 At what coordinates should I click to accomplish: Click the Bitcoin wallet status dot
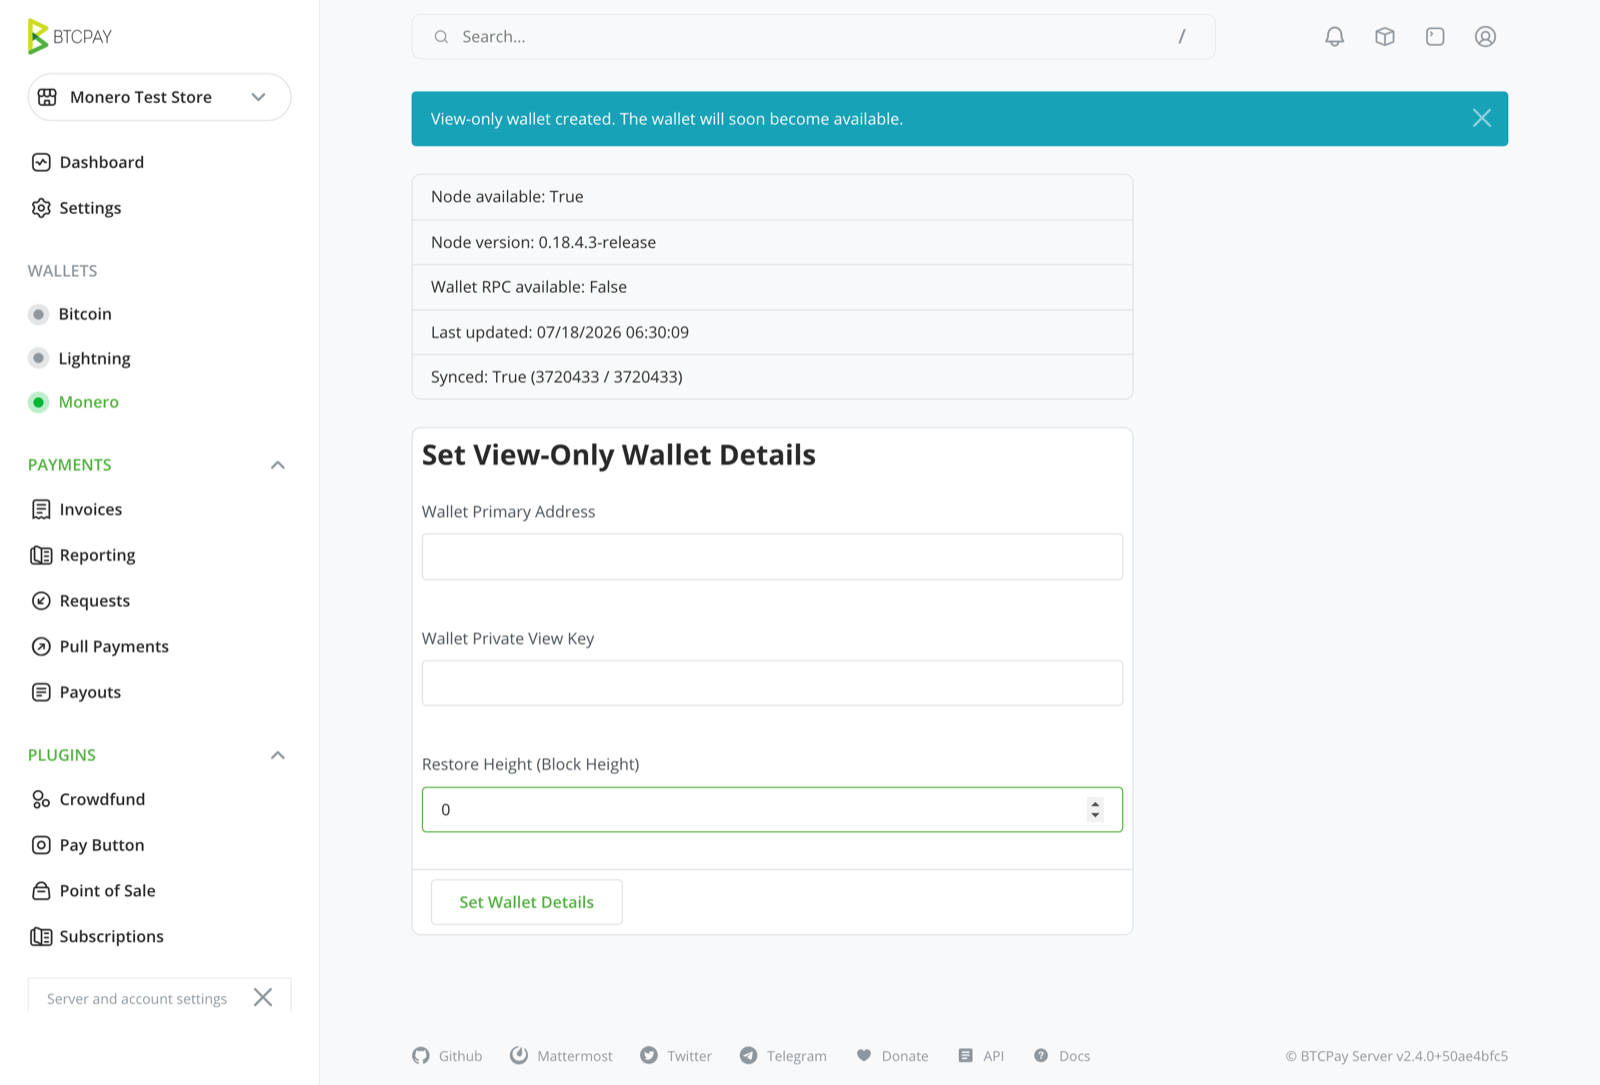[x=39, y=314]
